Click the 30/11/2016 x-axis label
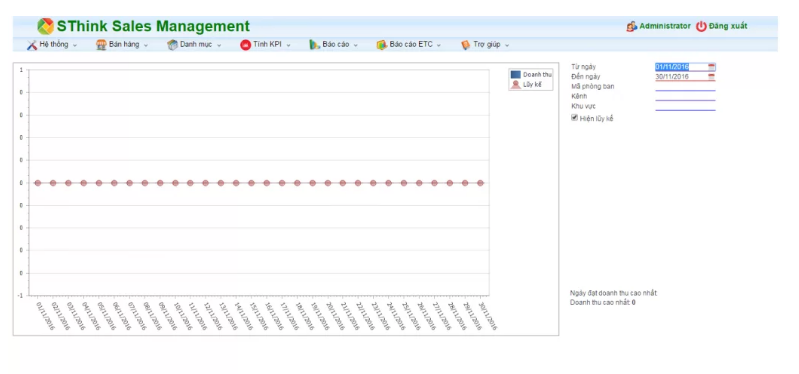 tap(488, 315)
